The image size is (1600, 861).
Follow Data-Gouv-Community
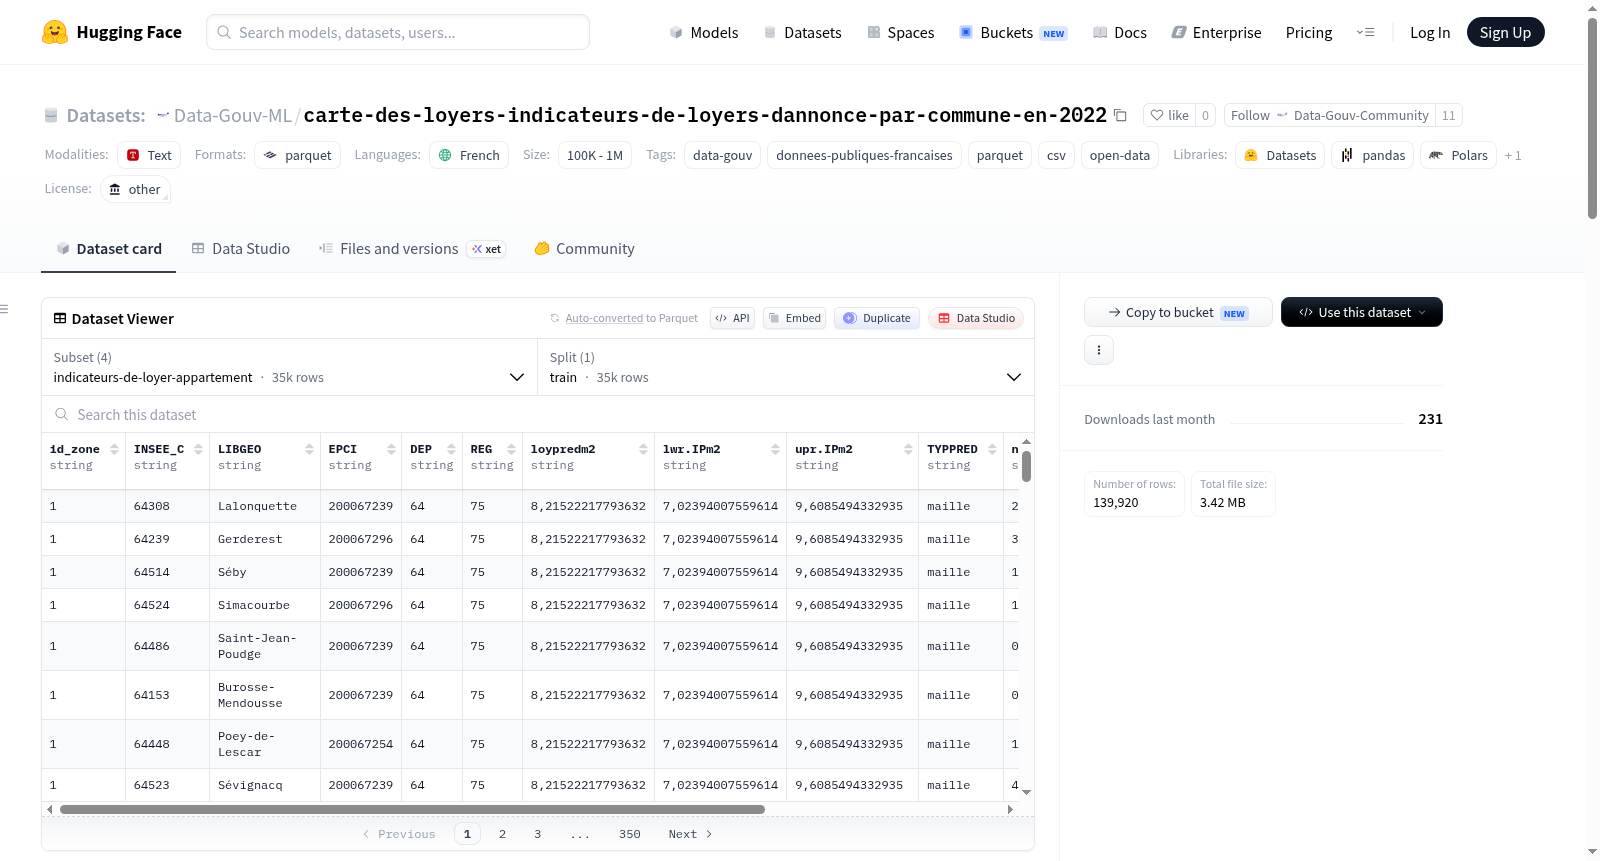click(x=1329, y=115)
